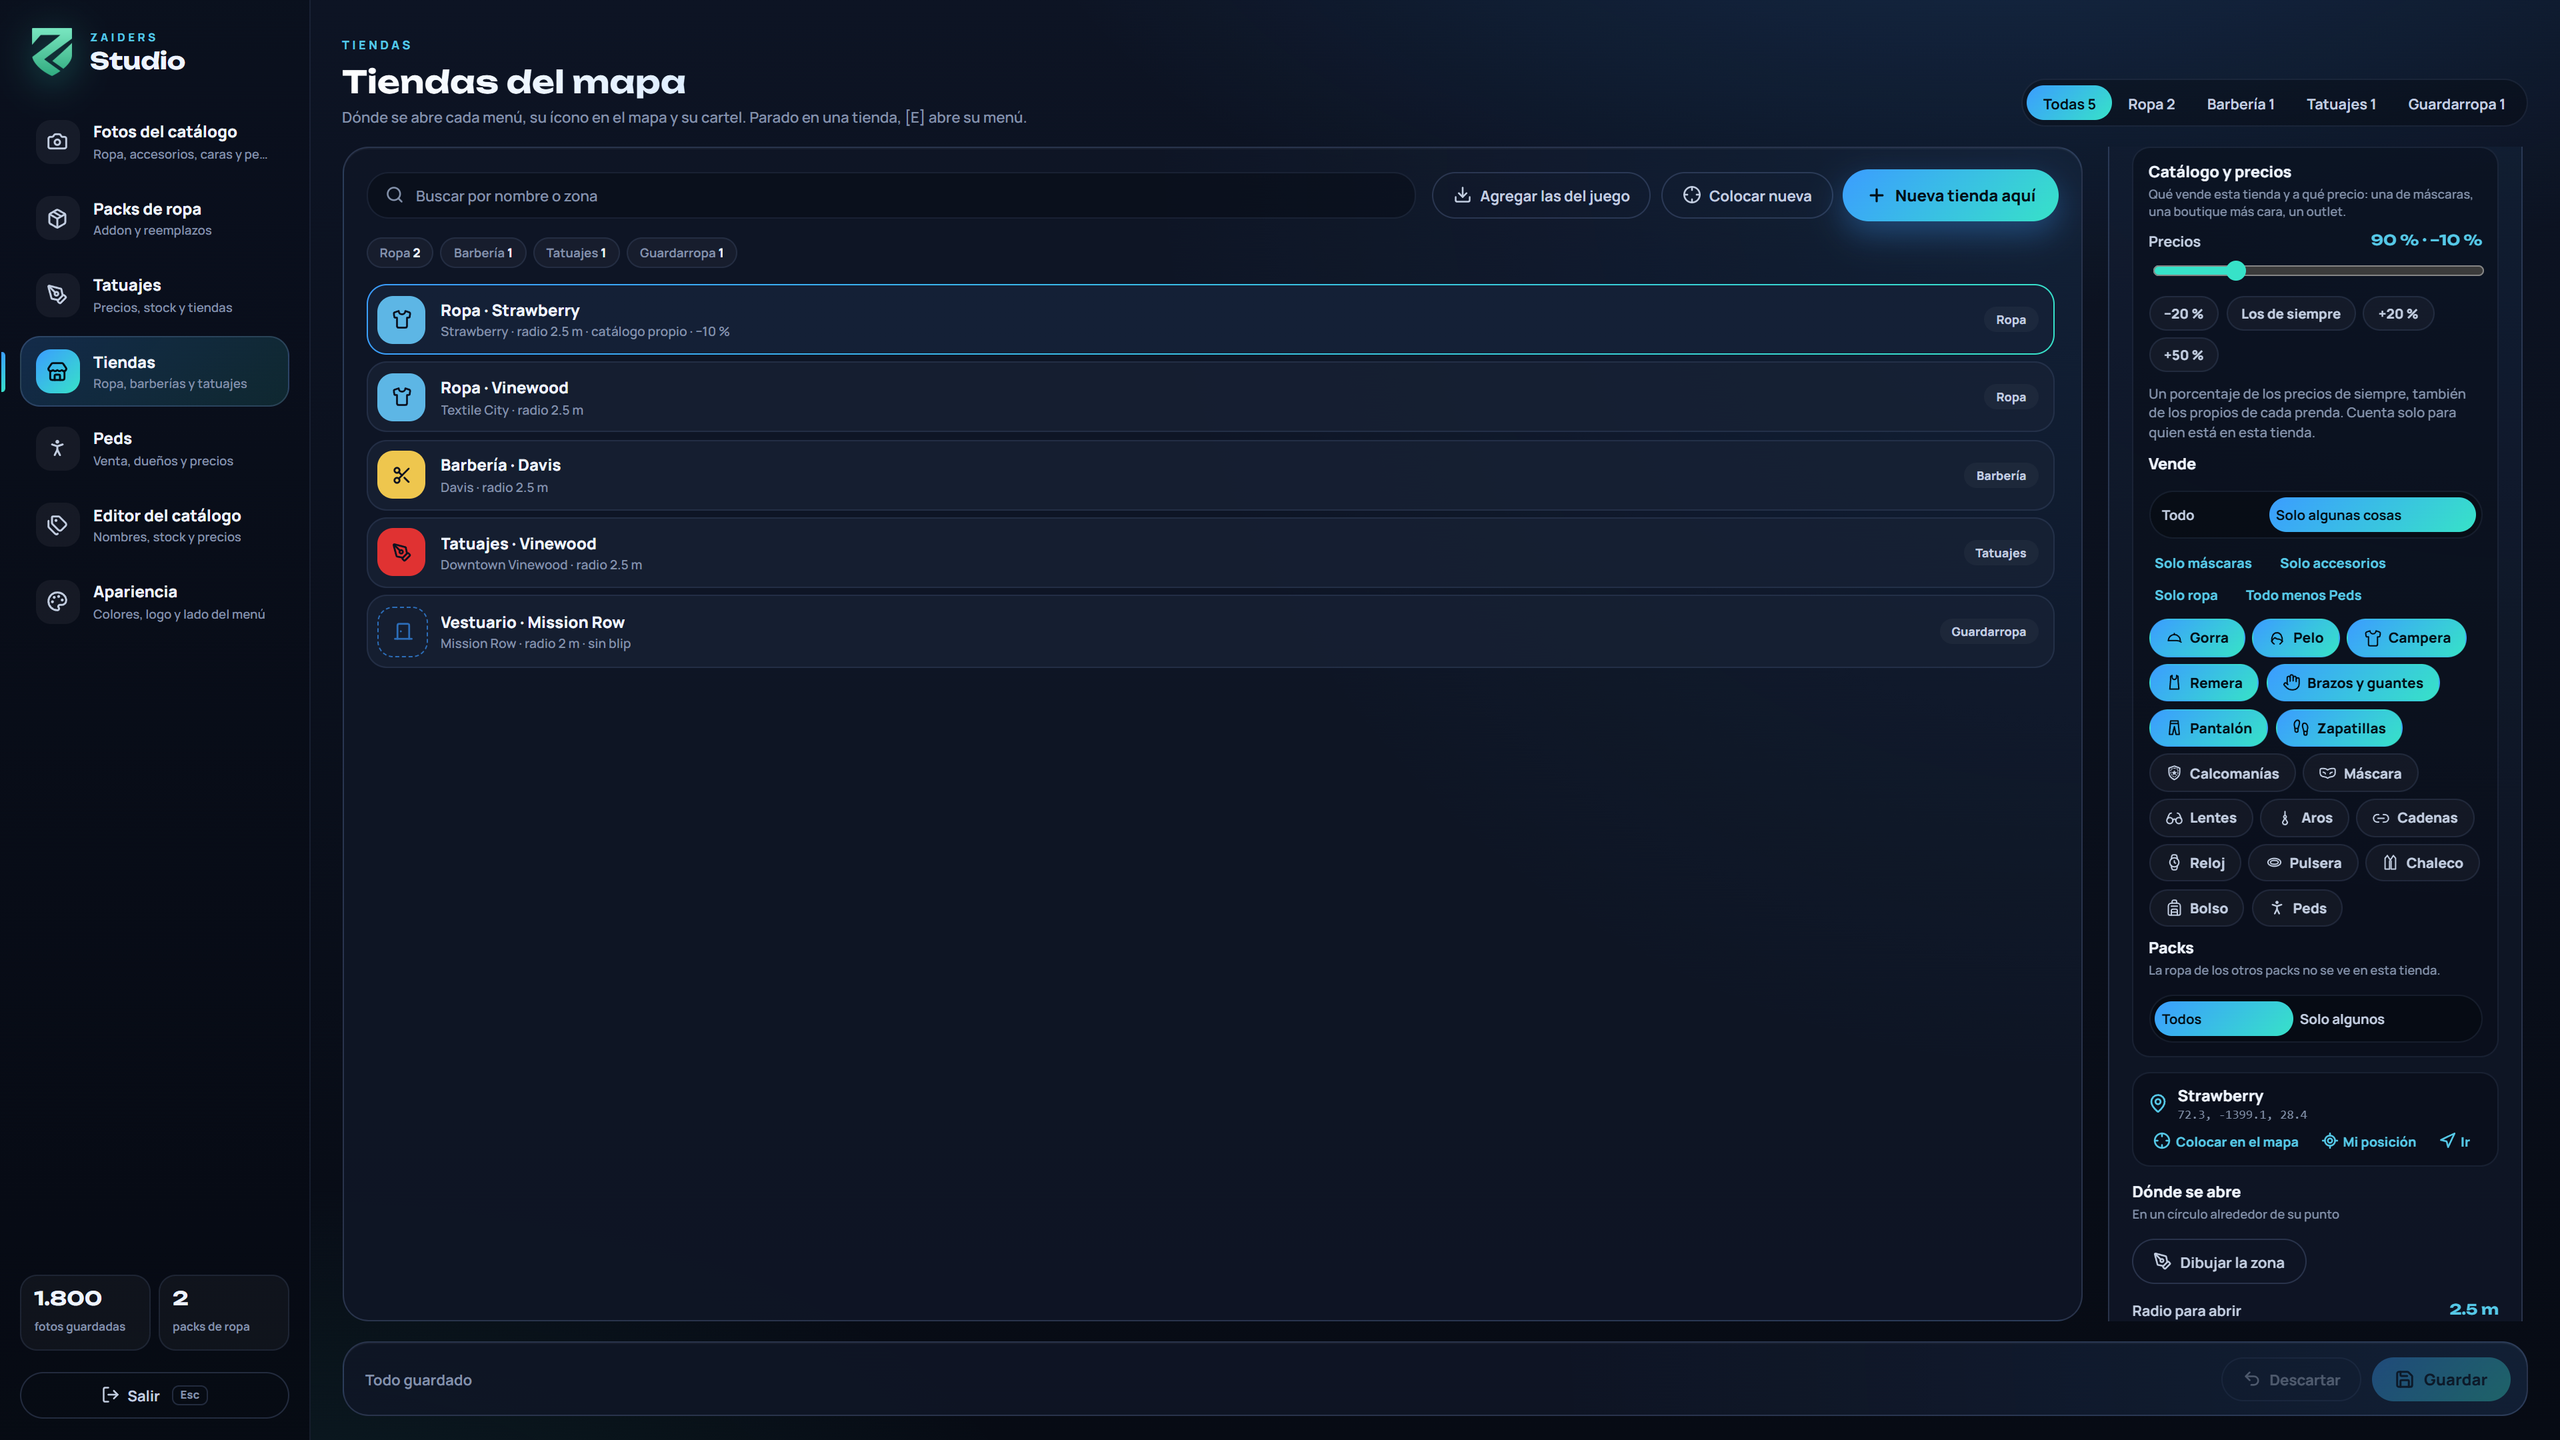Toggle the Máscara category chip
2560x1440 pixels.
pos(2359,773)
